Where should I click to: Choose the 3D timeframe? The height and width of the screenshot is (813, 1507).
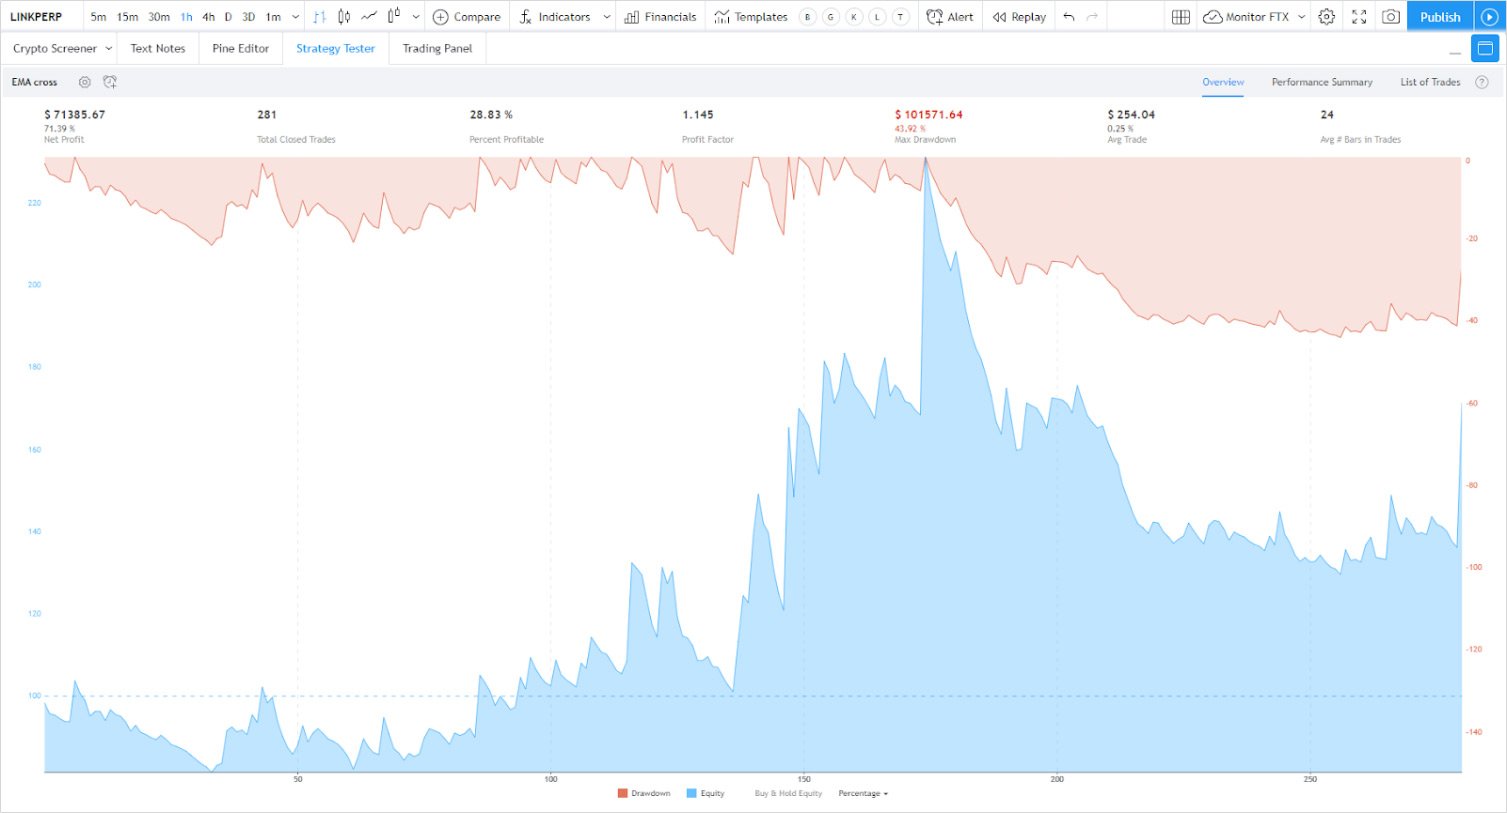[248, 17]
